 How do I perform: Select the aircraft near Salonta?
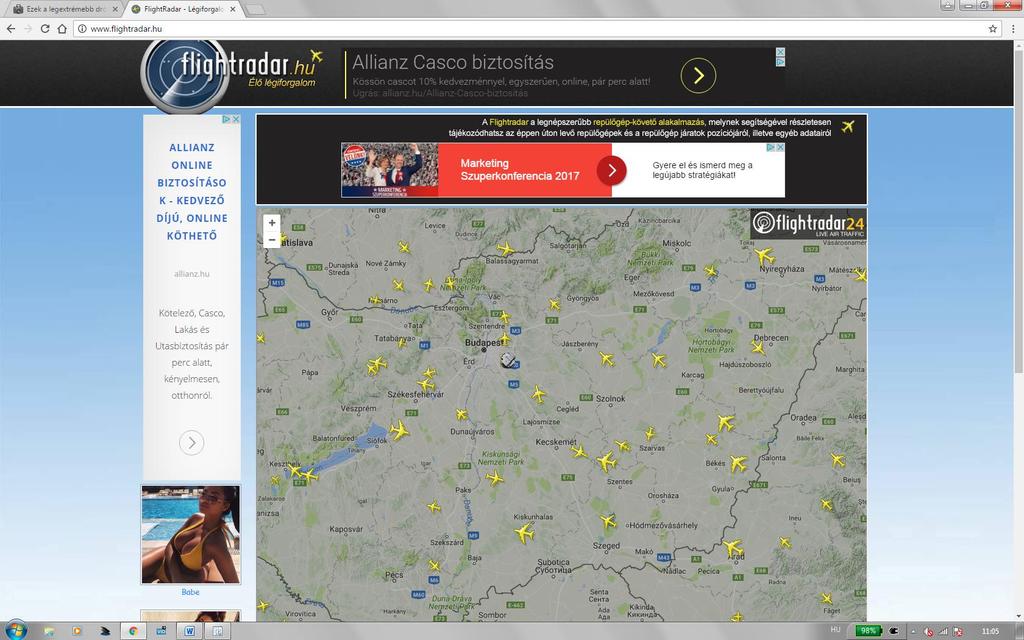pos(738,463)
